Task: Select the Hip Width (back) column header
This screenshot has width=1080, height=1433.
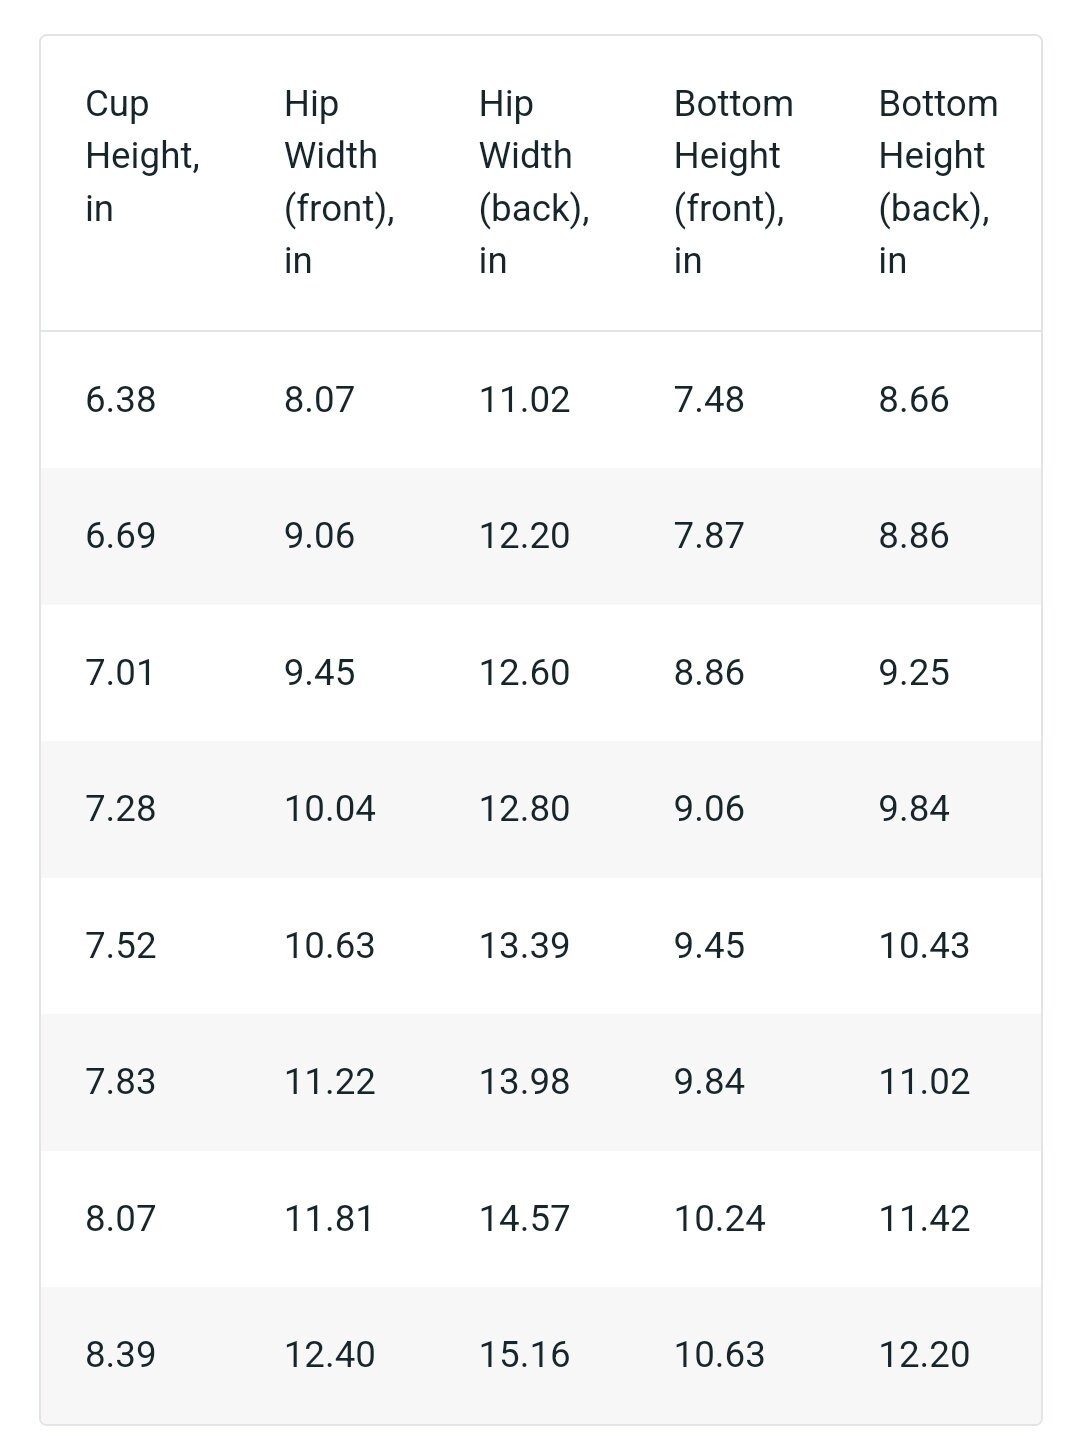Action: pos(534,182)
